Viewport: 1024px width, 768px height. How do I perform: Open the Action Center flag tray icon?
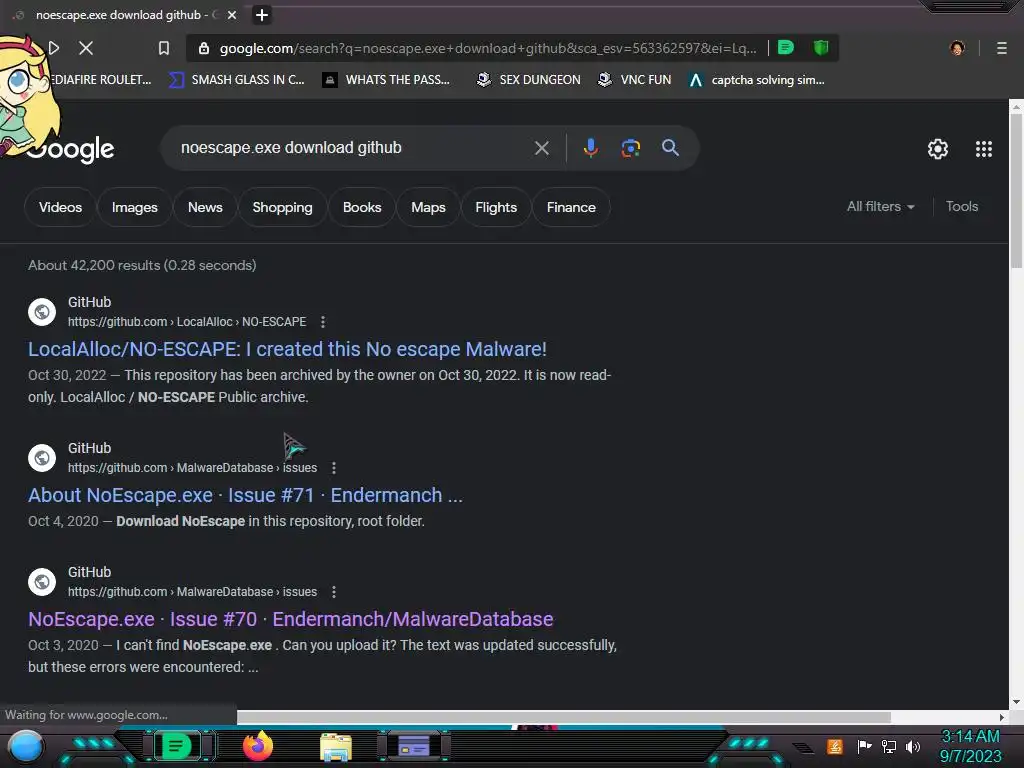(865, 746)
